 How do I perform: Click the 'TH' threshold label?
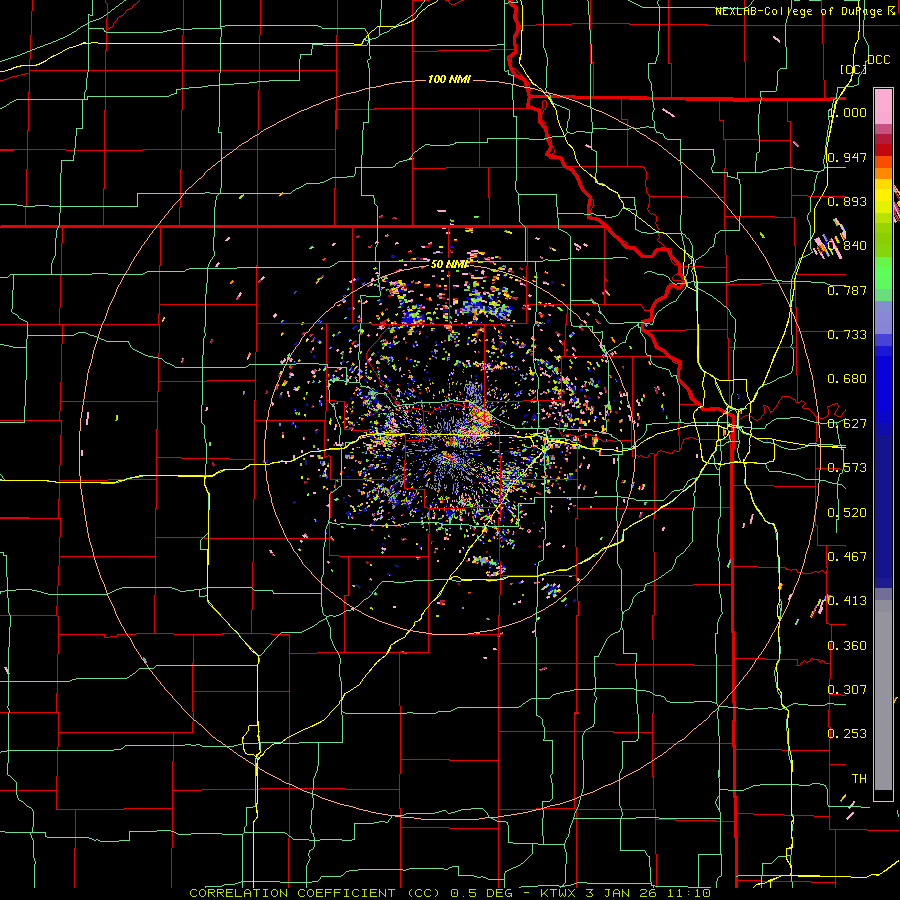[x=859, y=779]
